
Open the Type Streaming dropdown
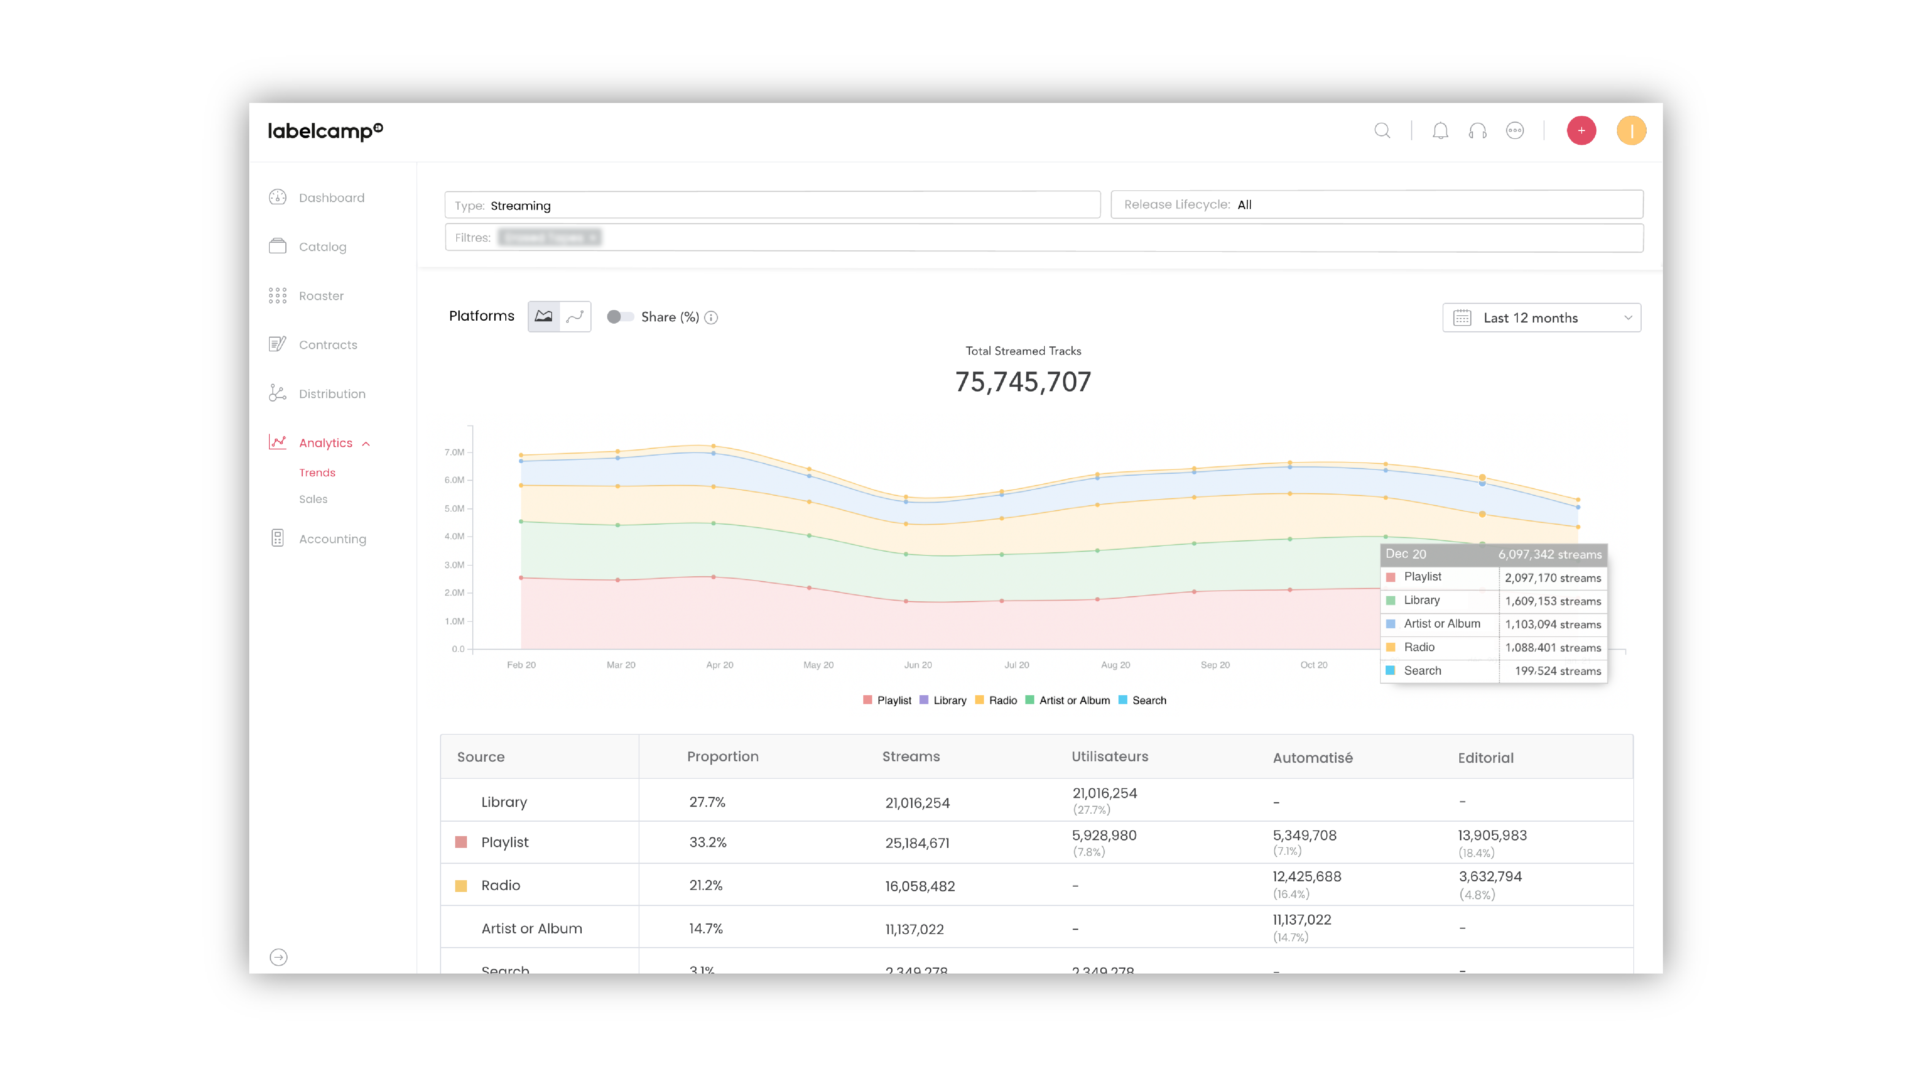click(x=772, y=205)
